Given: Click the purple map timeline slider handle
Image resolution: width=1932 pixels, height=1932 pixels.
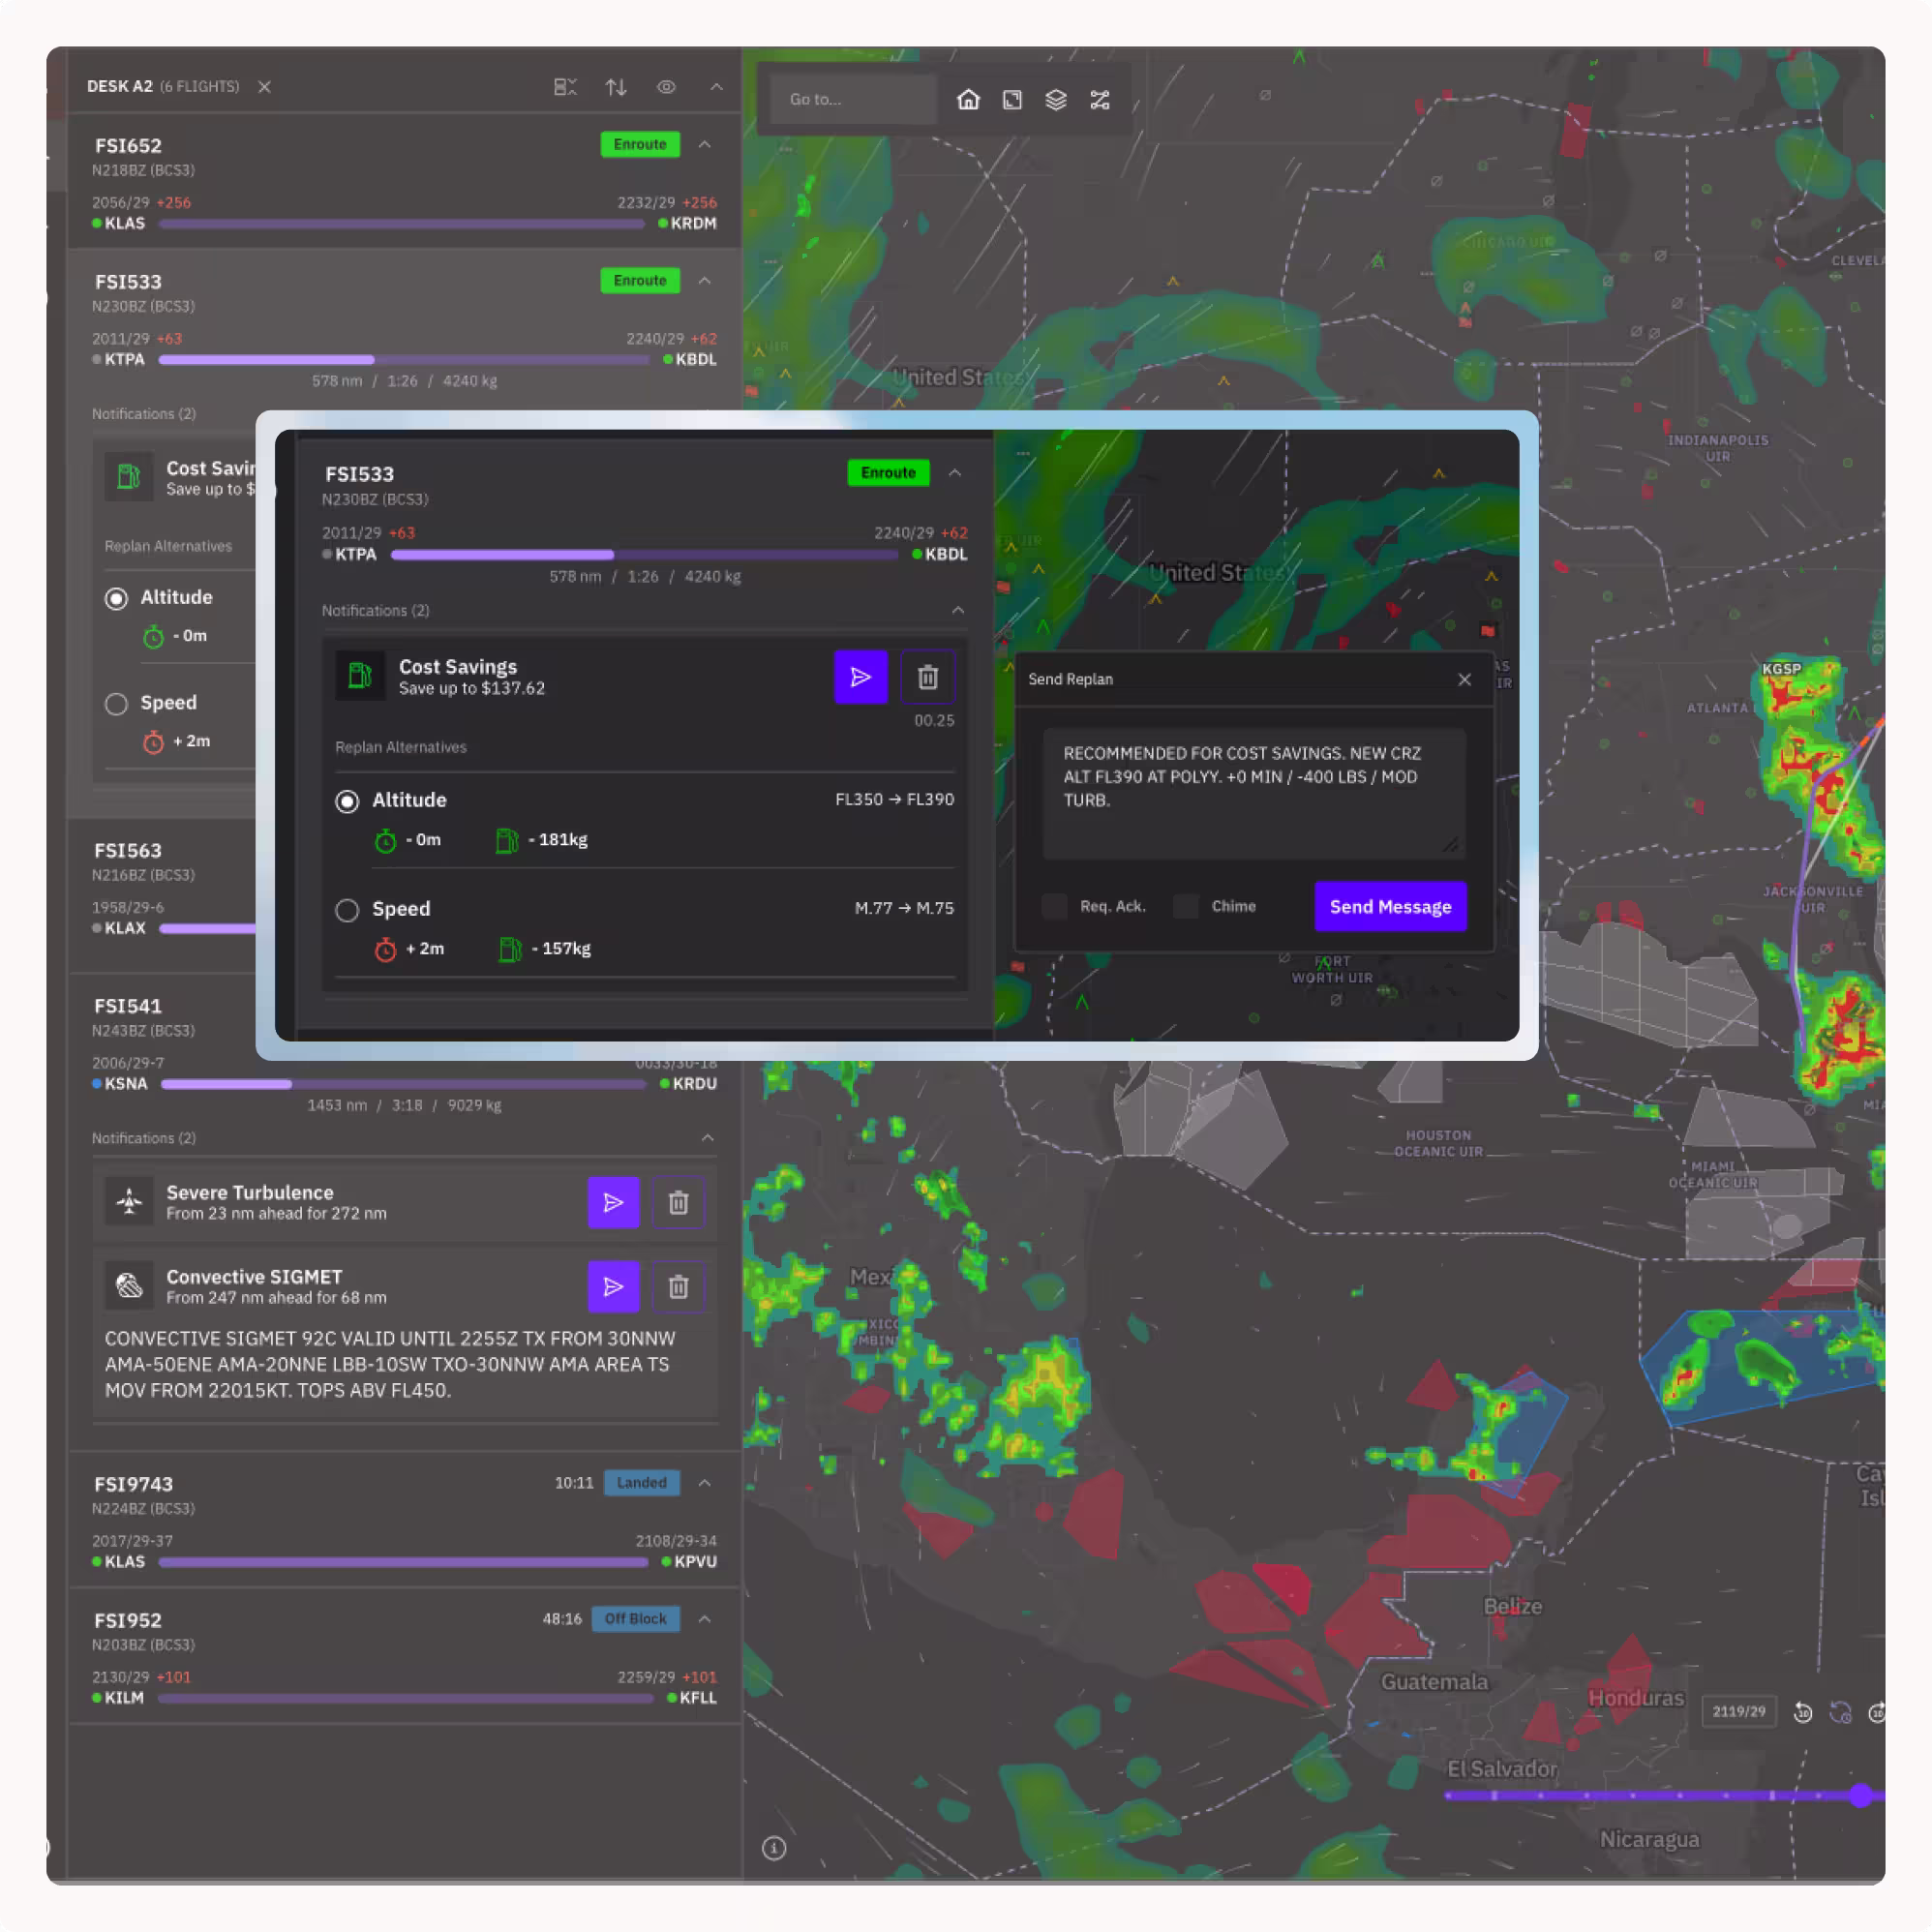Looking at the screenshot, I should [1860, 1795].
